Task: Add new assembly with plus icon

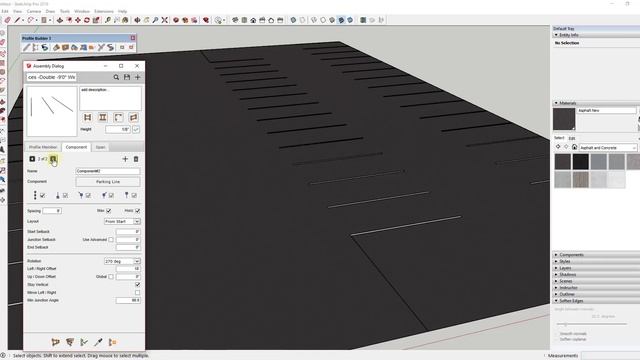Action: click(x=138, y=77)
